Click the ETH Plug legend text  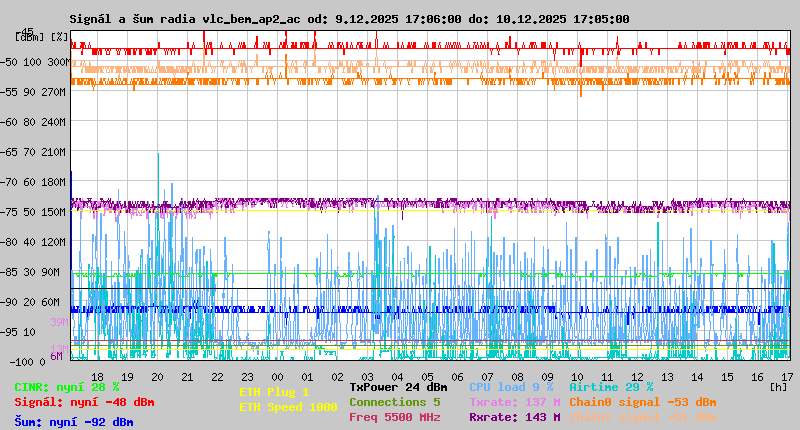(x=274, y=392)
